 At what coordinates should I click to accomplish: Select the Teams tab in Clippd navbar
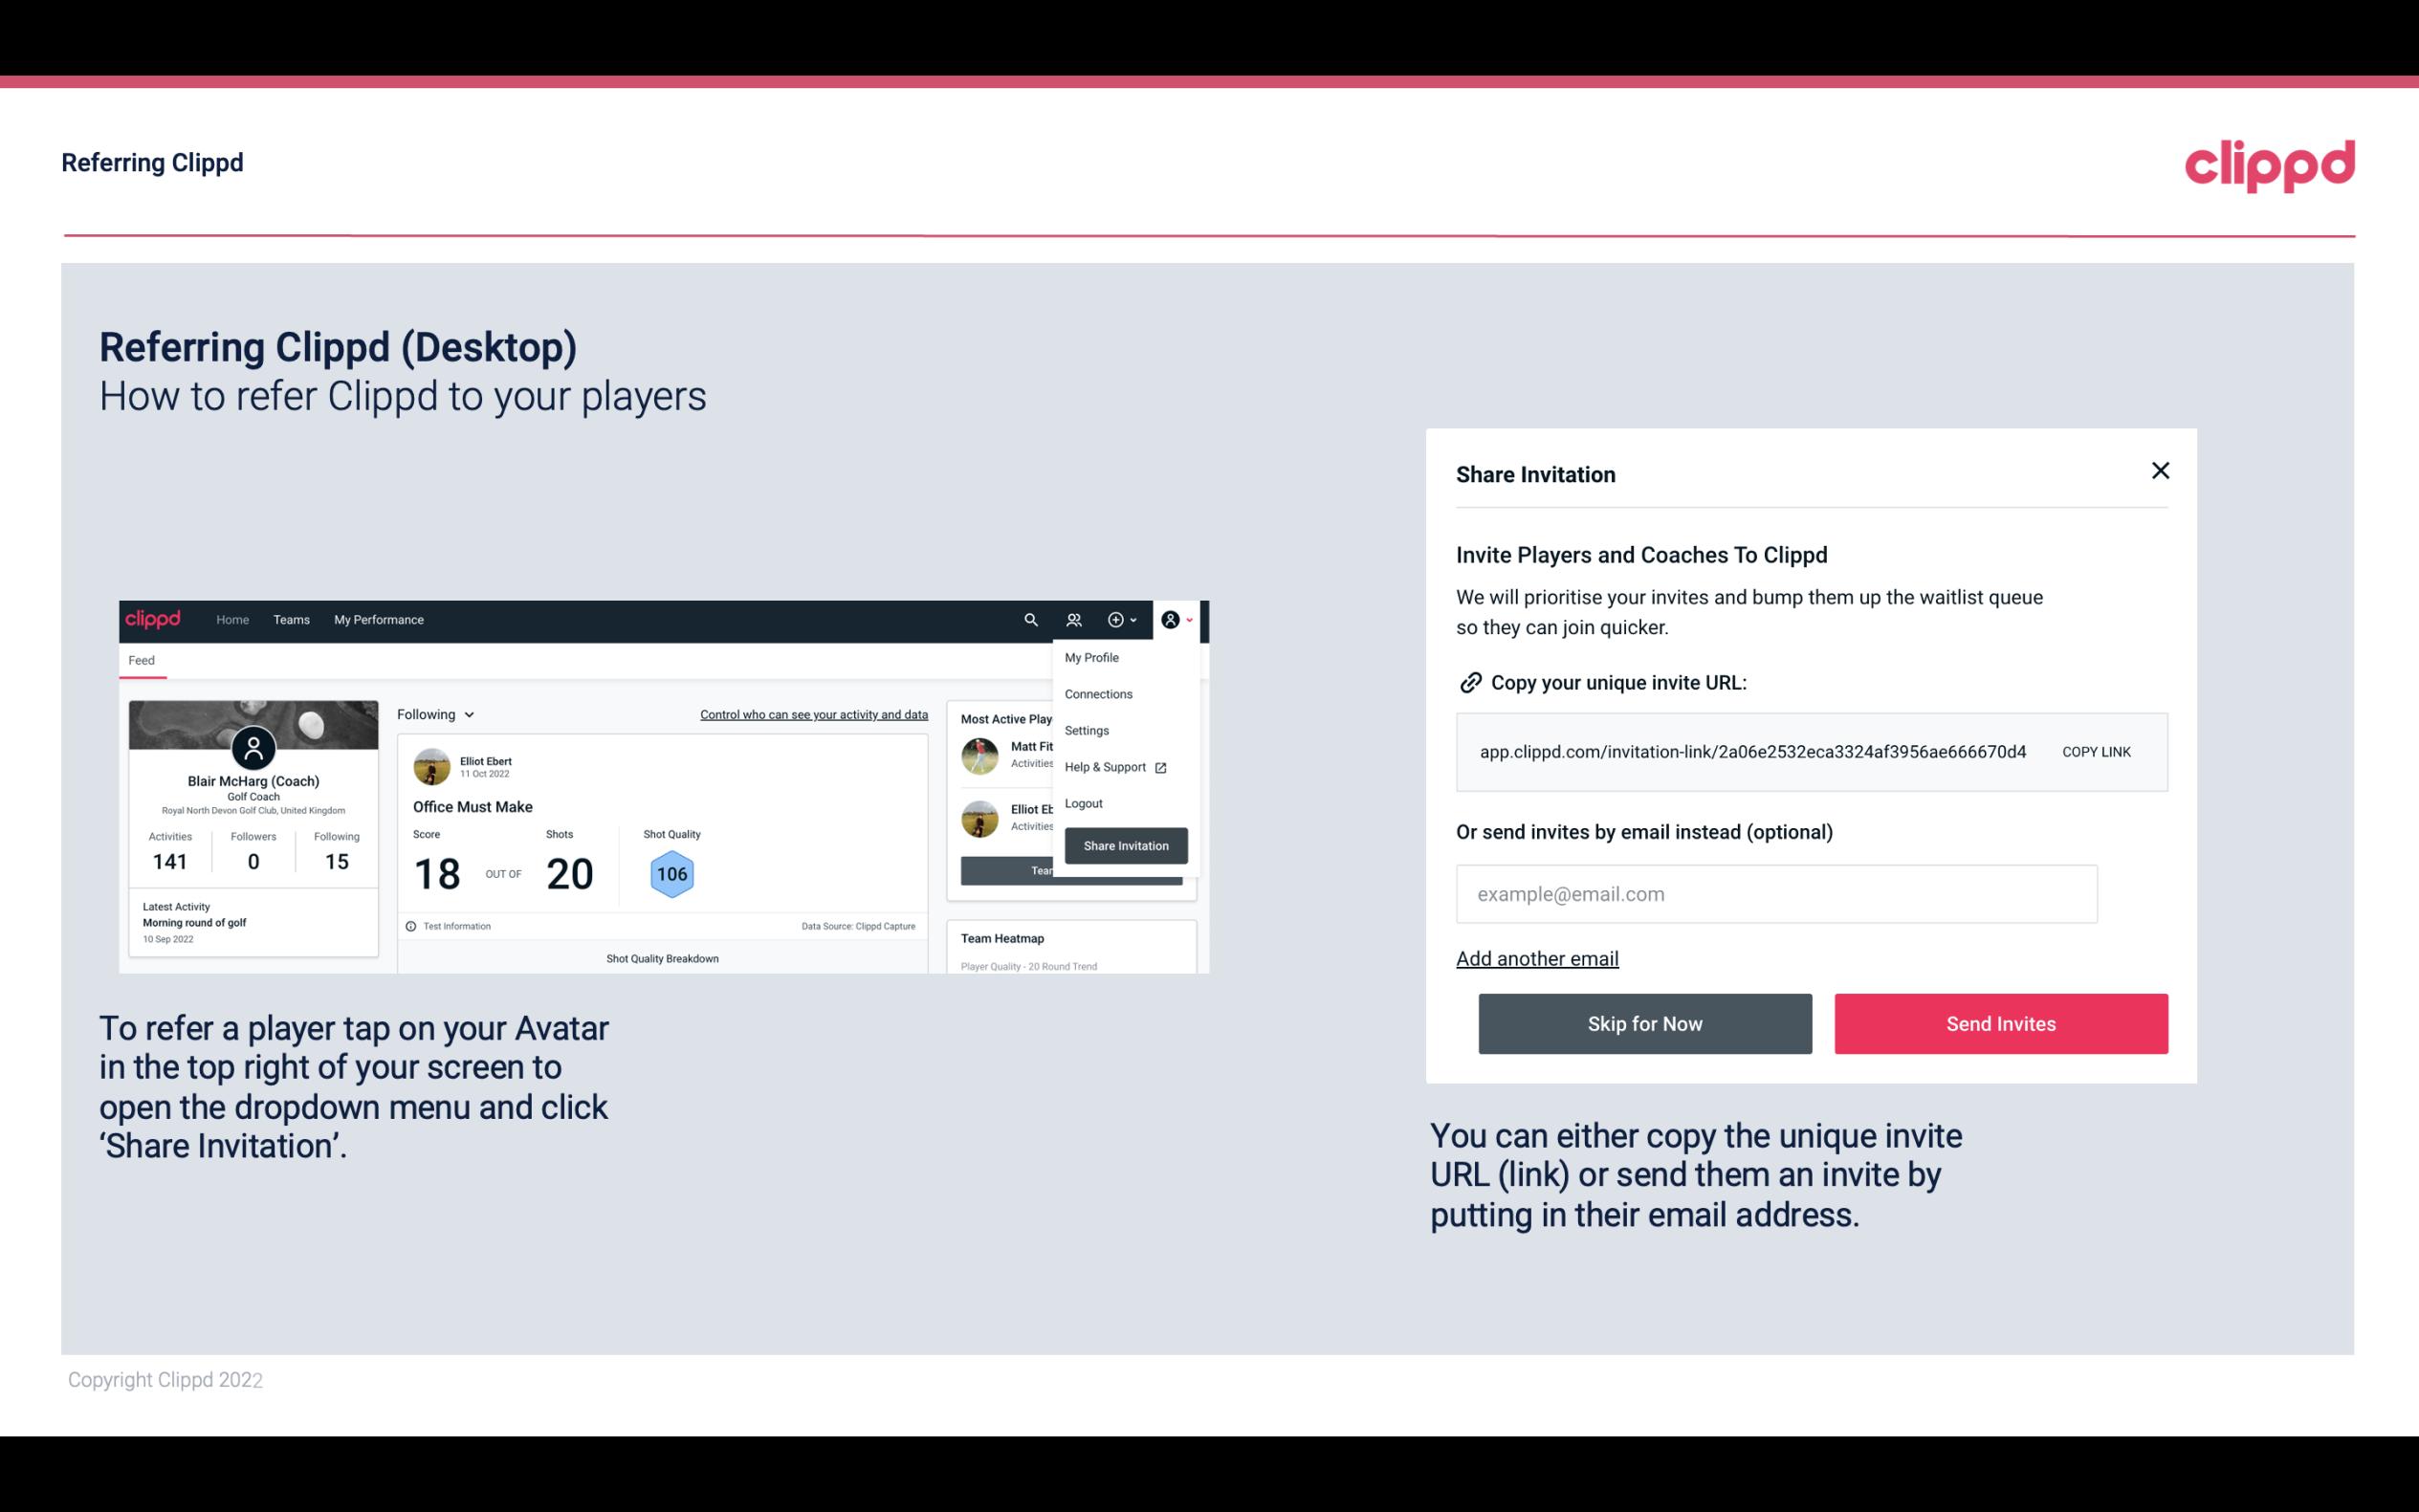(x=289, y=619)
